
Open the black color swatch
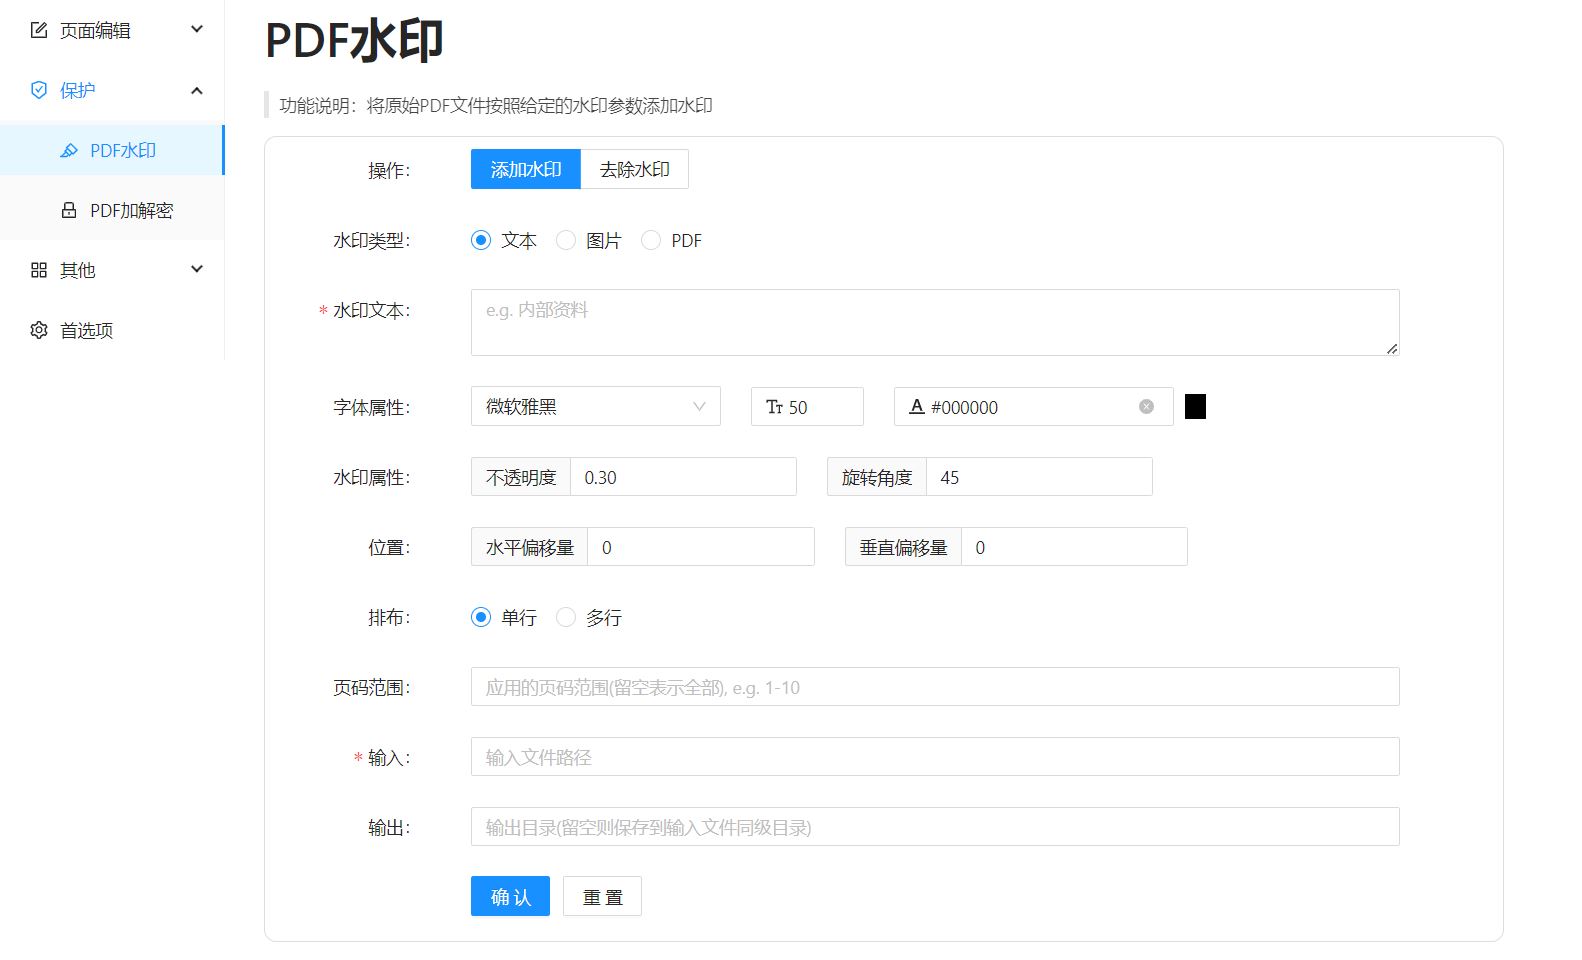[1195, 406]
